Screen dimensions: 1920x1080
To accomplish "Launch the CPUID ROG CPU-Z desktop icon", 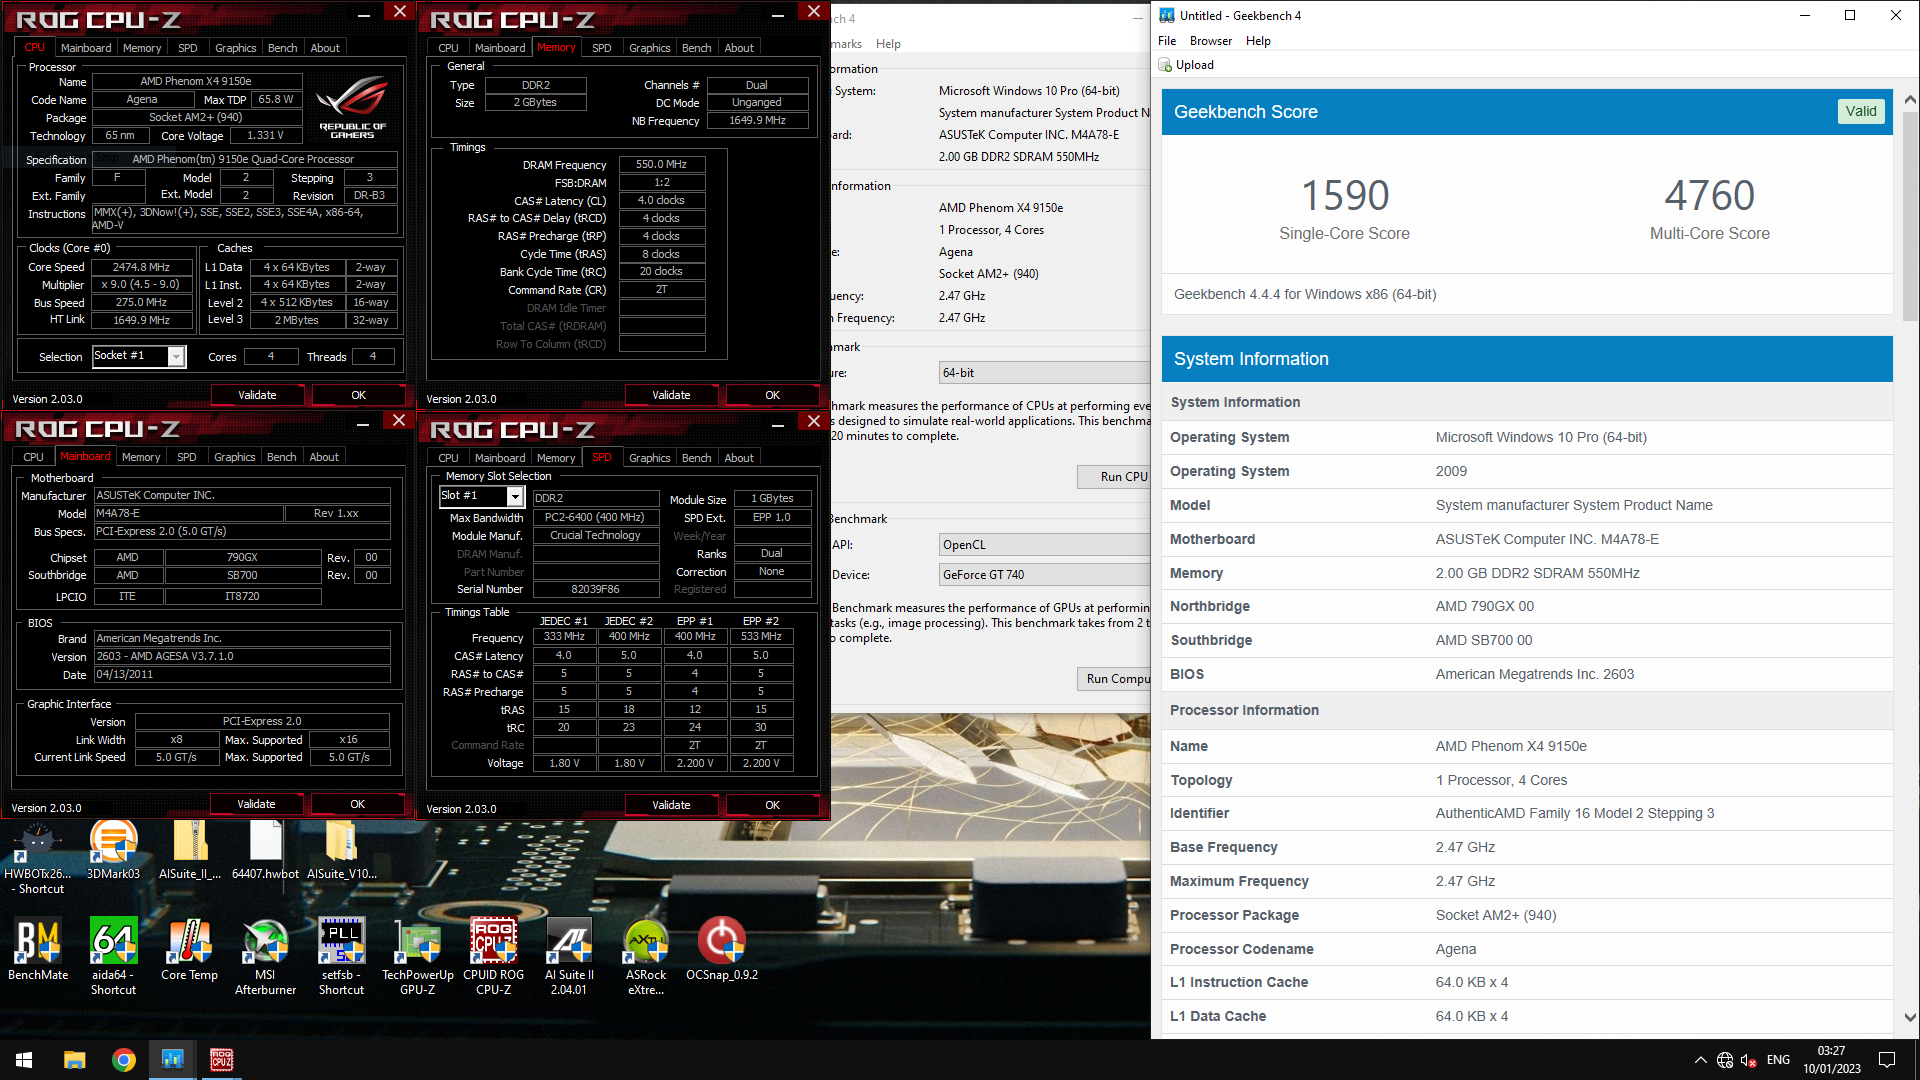I will click(x=494, y=956).
